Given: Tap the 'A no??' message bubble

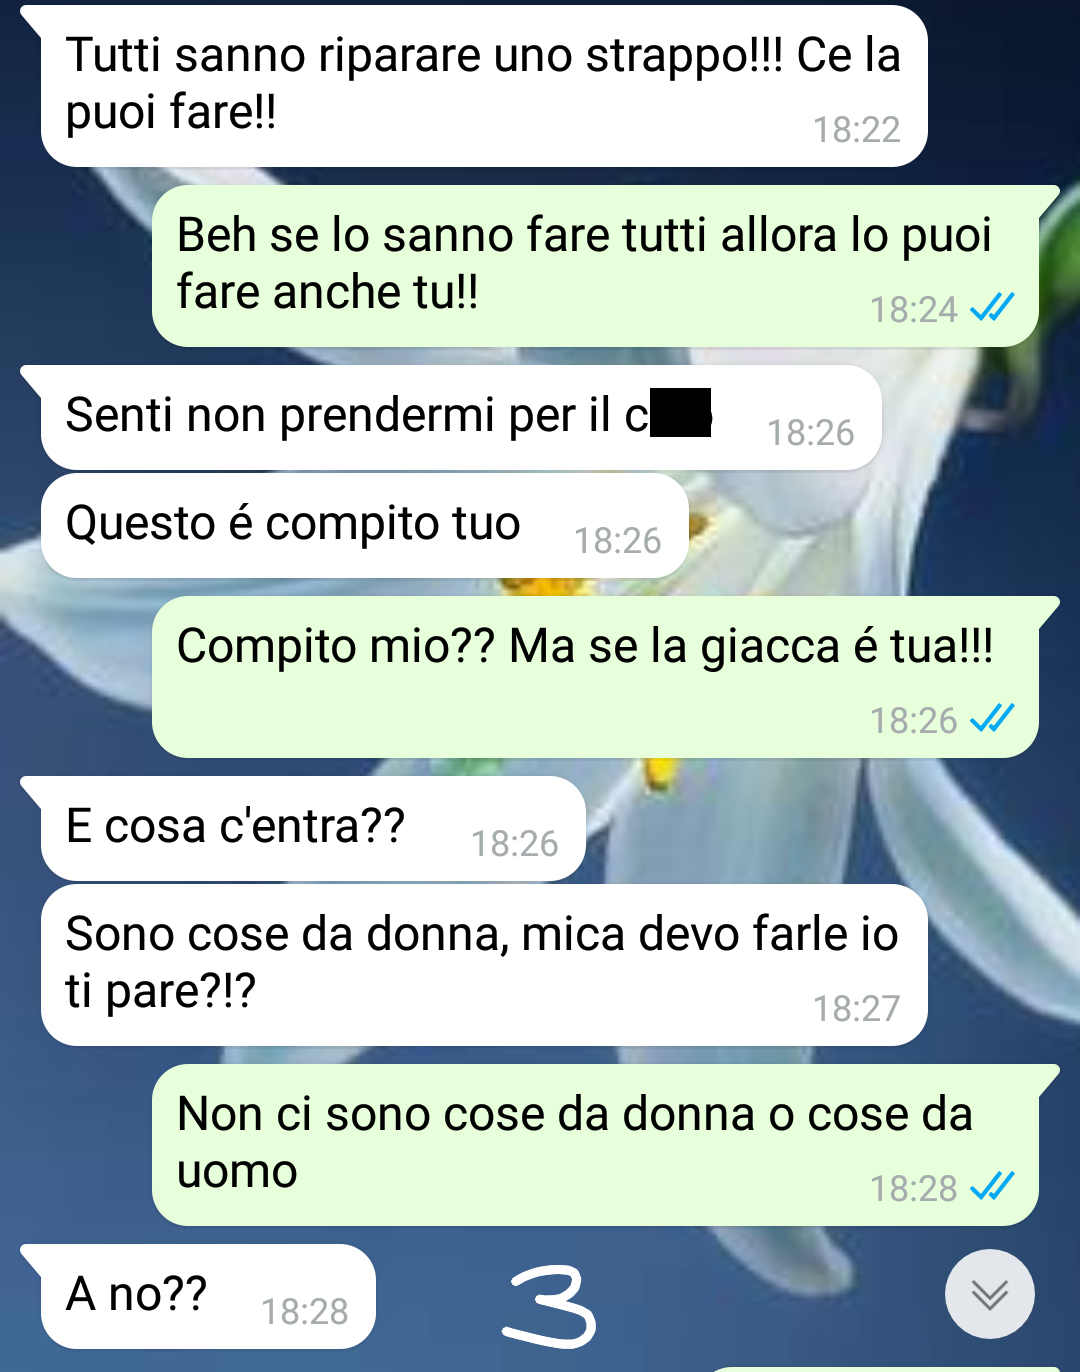Looking at the screenshot, I should point(208,1296).
